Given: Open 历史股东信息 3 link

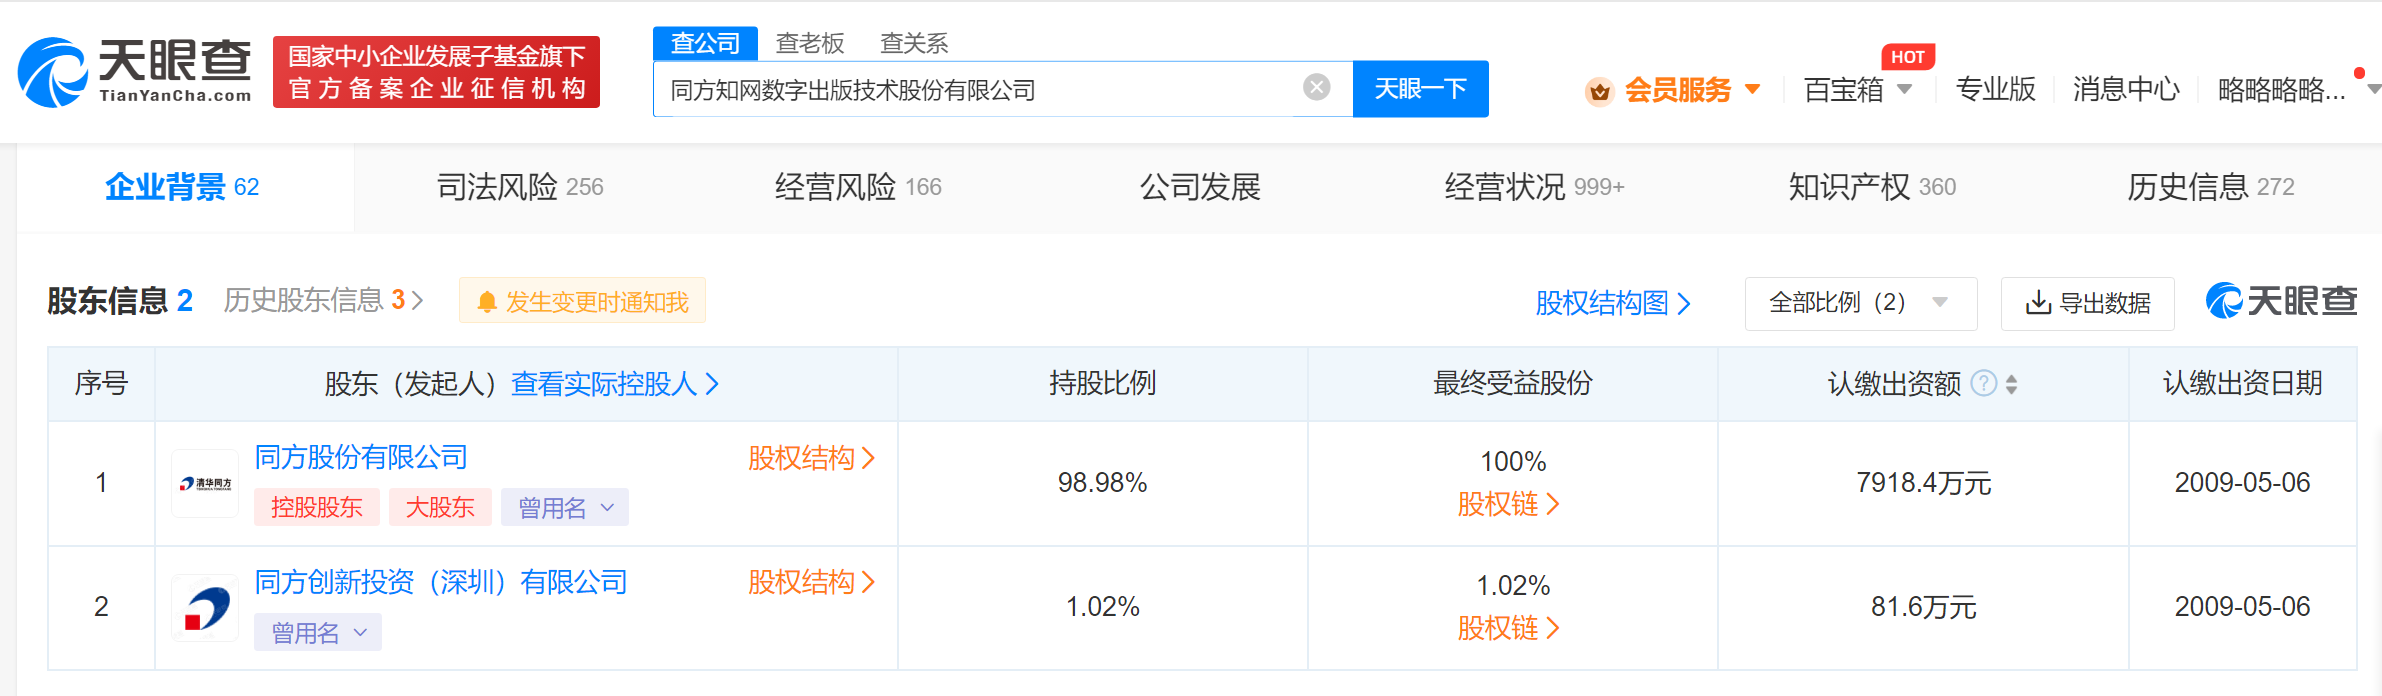Looking at the screenshot, I should point(323,300).
